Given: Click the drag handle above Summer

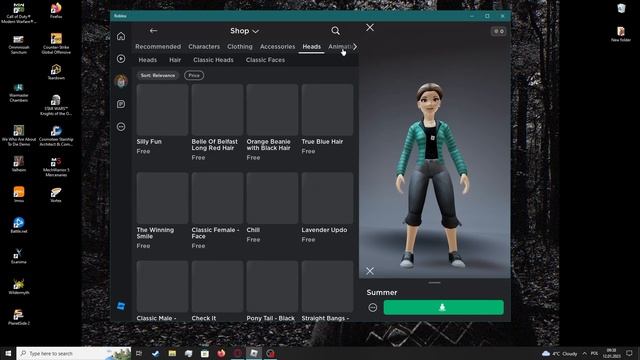Looking at the screenshot, I should coord(434,282).
